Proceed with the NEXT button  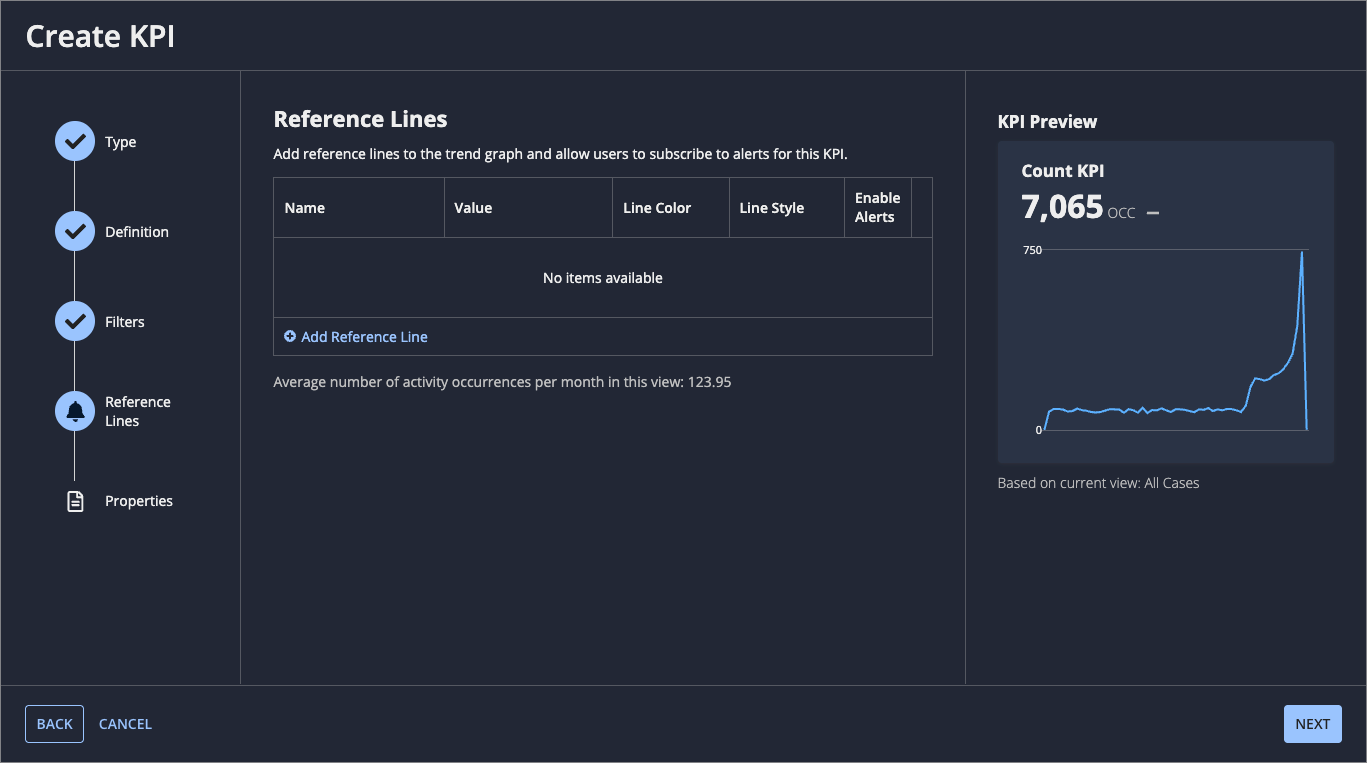pos(1312,724)
